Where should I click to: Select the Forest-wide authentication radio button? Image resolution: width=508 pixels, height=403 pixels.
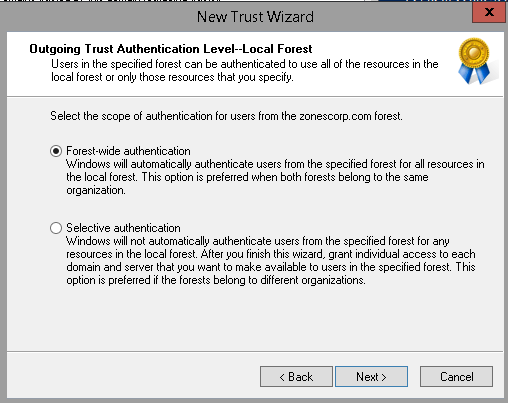click(x=56, y=151)
